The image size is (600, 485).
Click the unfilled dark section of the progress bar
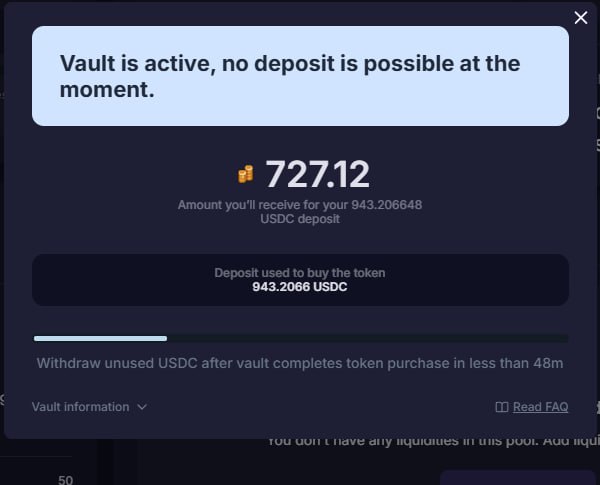pos(367,338)
